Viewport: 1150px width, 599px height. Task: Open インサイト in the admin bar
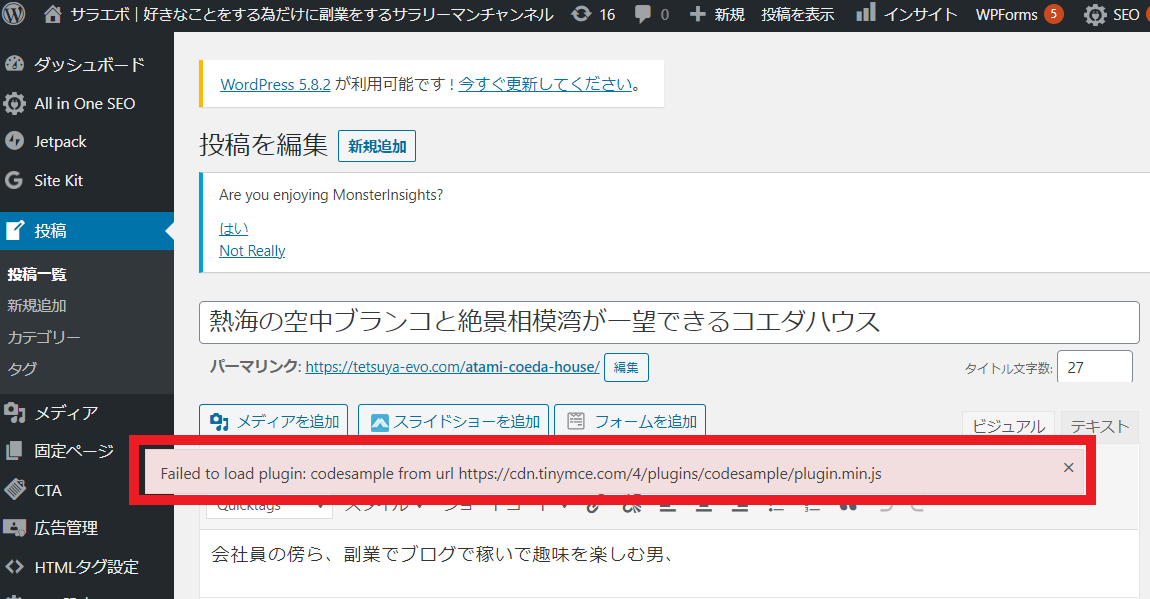tap(907, 14)
